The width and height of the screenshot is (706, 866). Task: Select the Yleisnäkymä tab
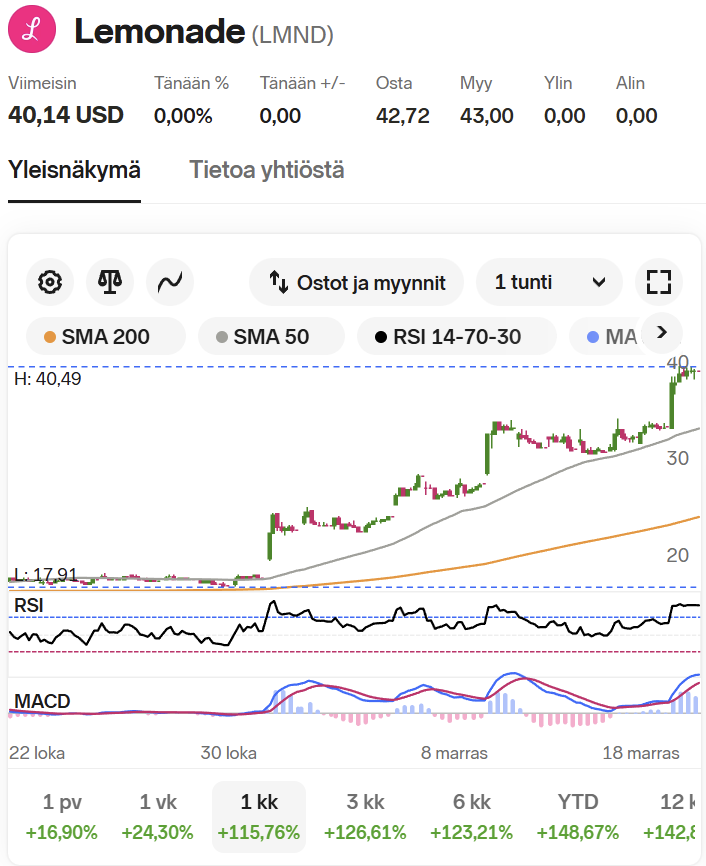(x=74, y=170)
